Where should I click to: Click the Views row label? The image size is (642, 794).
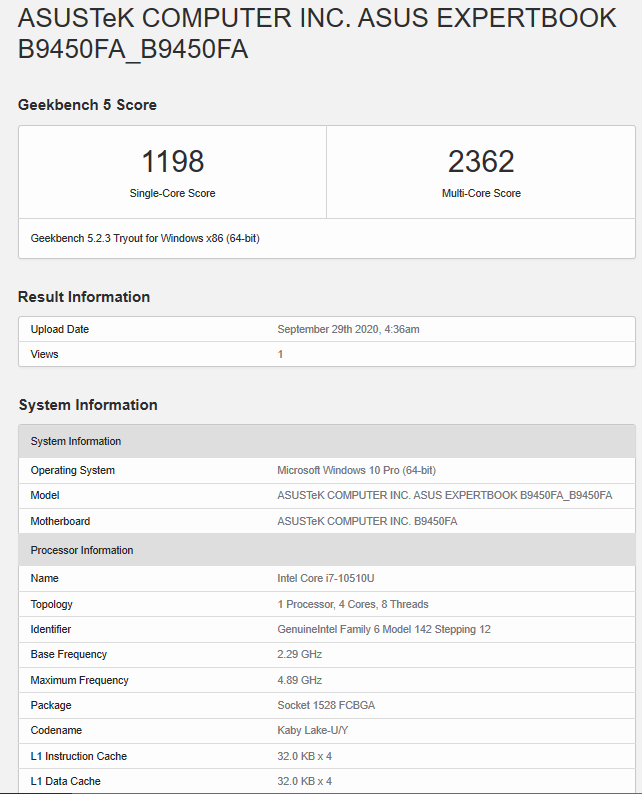(x=45, y=354)
